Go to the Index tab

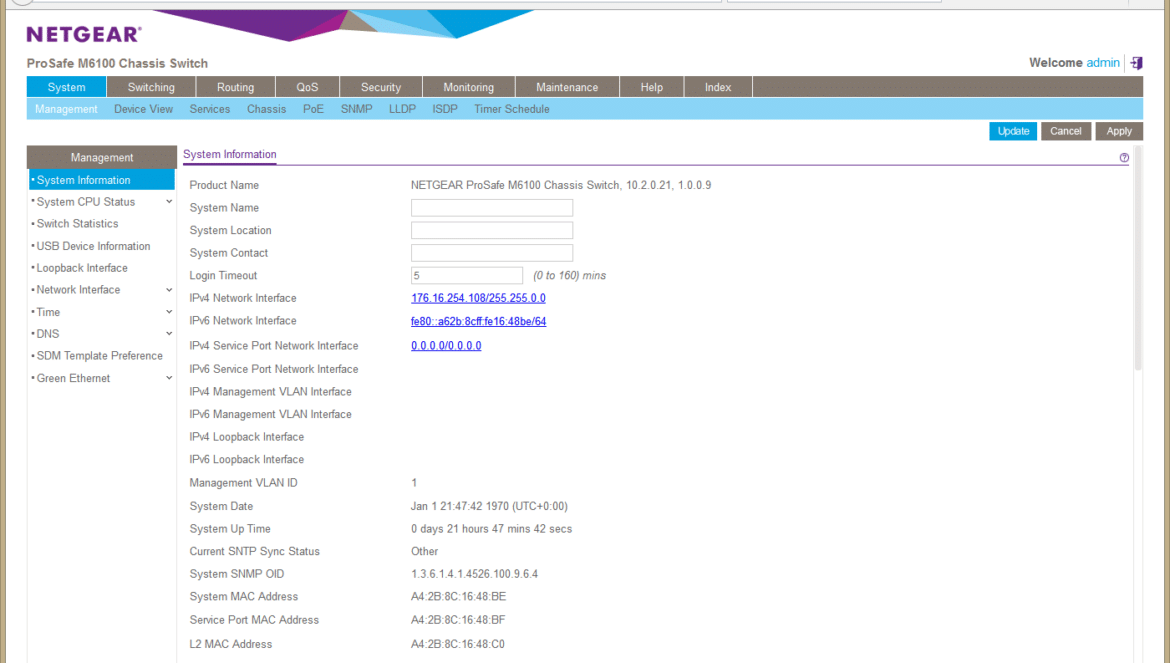pos(718,87)
